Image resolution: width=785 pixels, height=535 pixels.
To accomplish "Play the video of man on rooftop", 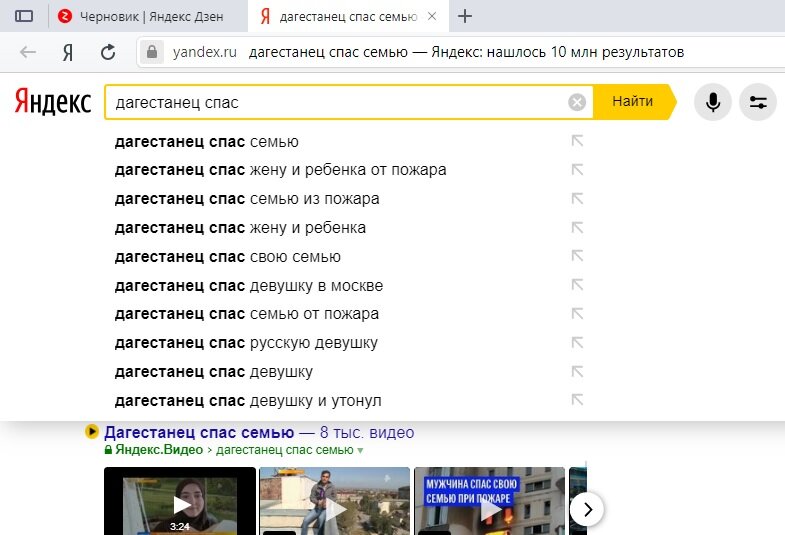I will (x=334, y=501).
